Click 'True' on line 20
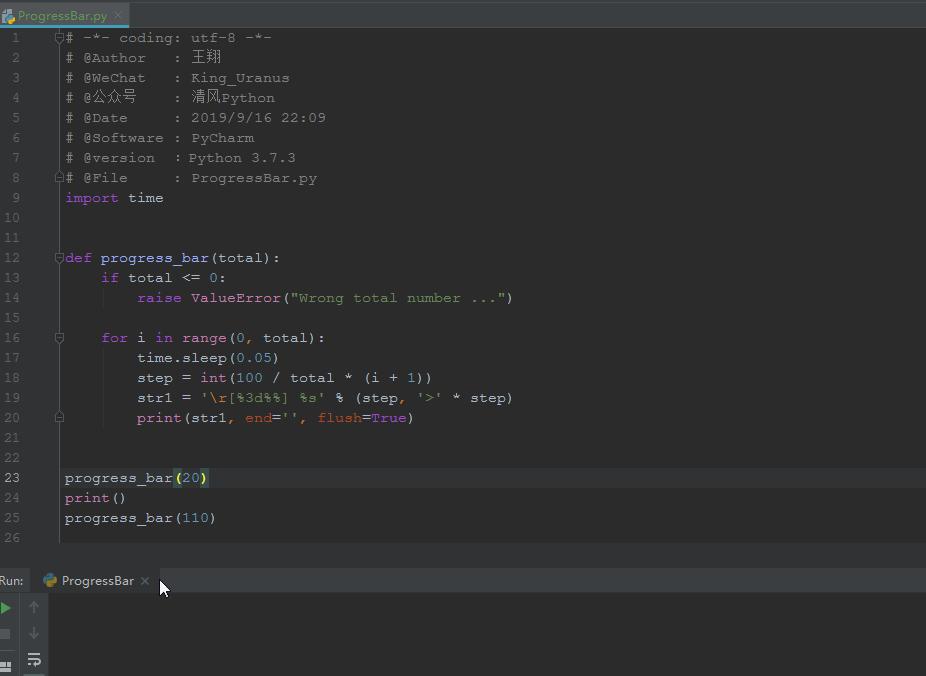Viewport: 926px width, 676px height. click(389, 418)
